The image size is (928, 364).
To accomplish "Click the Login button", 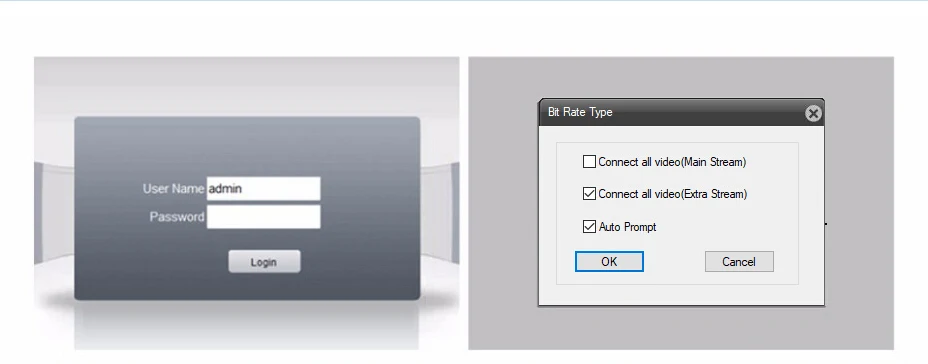I will click(x=264, y=262).
